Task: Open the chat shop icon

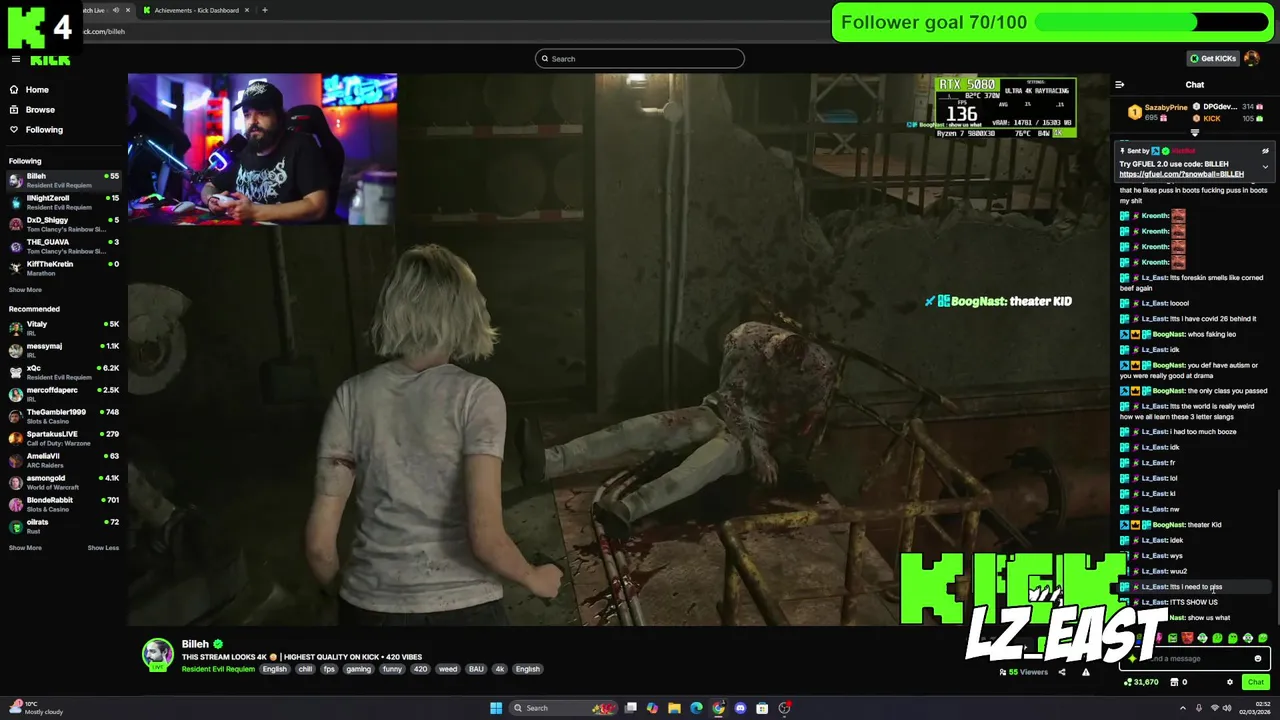Action: [x=1174, y=682]
